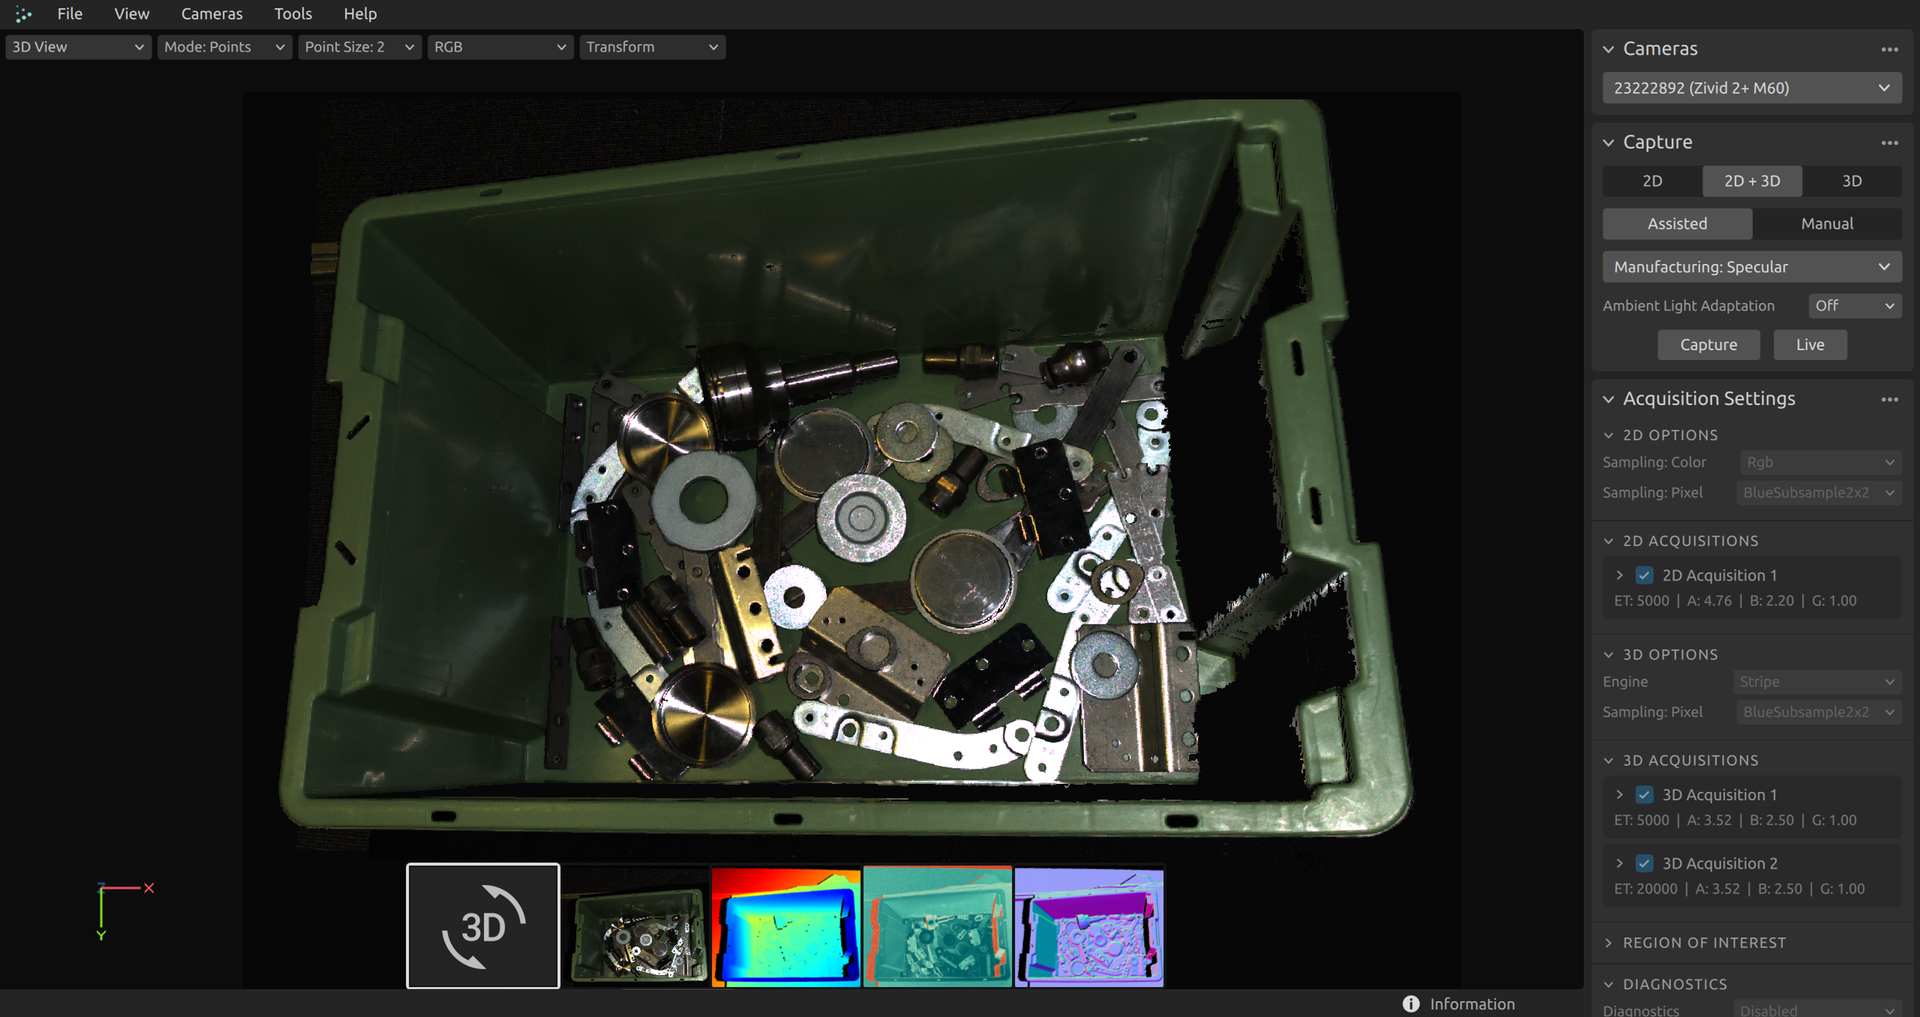The height and width of the screenshot is (1017, 1920).
Task: Open the Point Size dropdown
Action: pos(359,47)
